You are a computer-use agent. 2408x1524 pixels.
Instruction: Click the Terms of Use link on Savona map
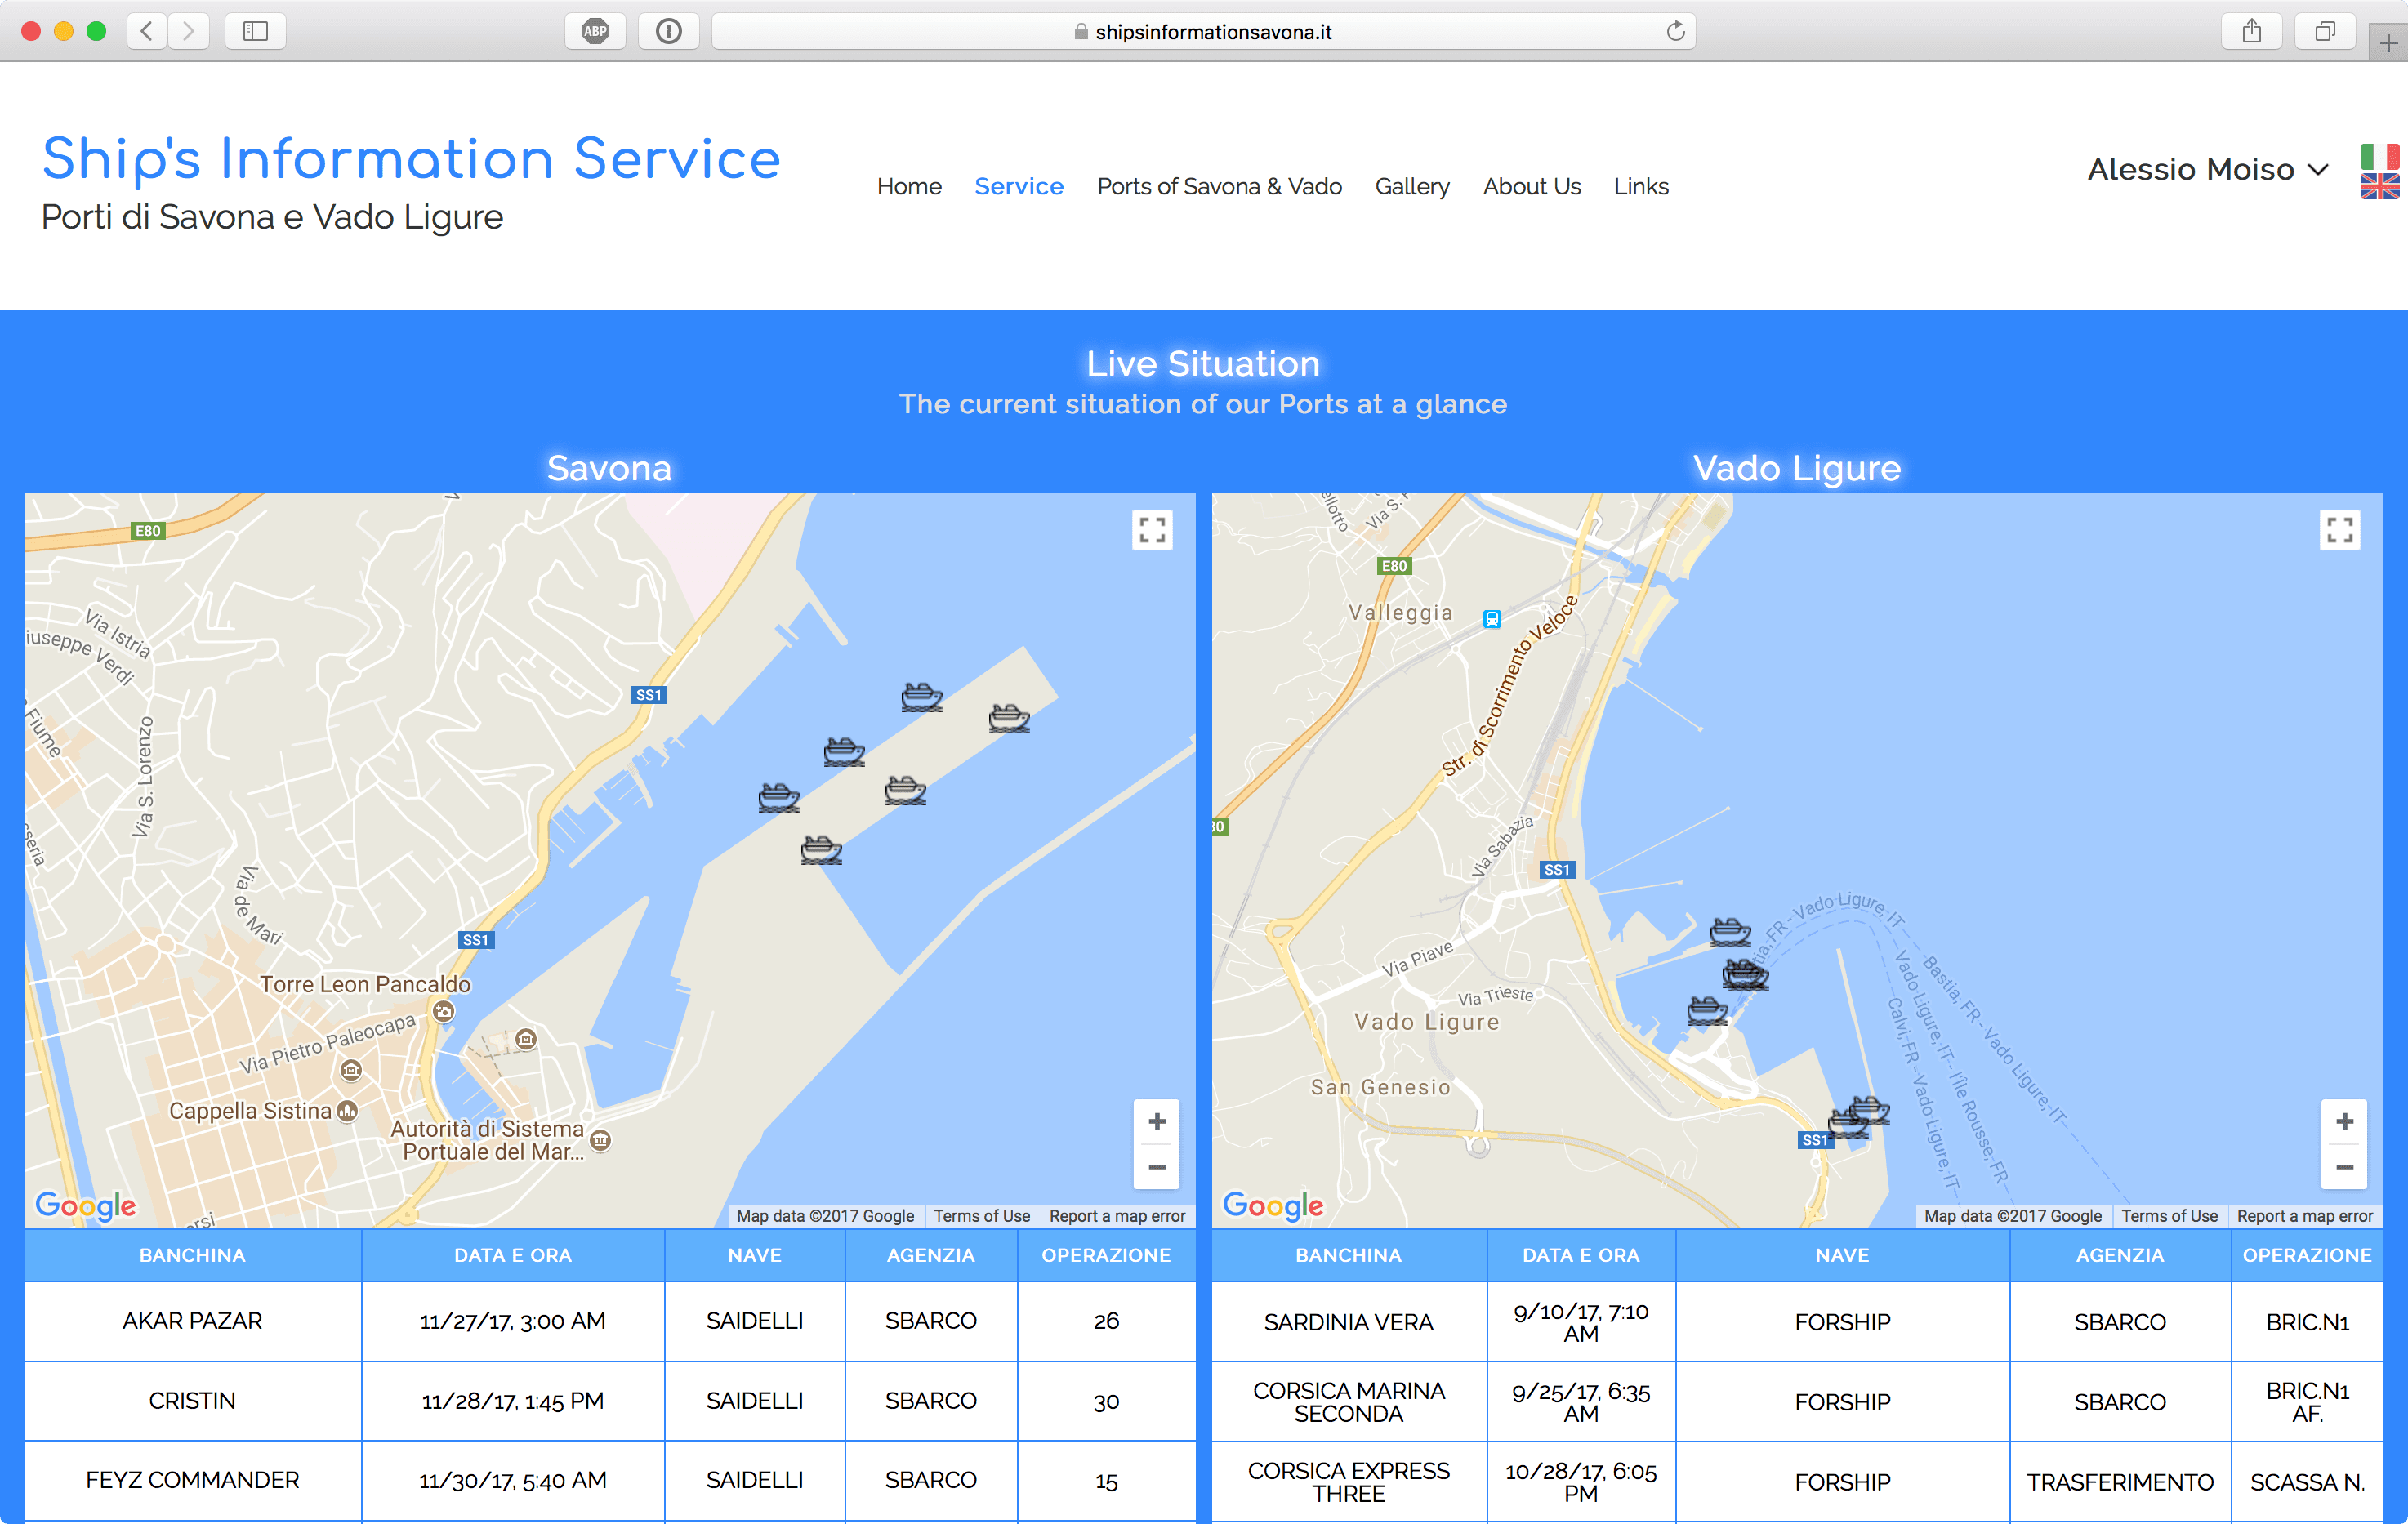981,1216
